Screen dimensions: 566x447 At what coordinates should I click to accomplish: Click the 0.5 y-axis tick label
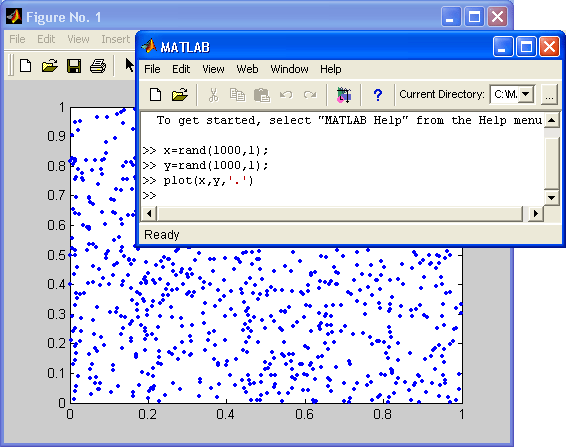(56, 255)
